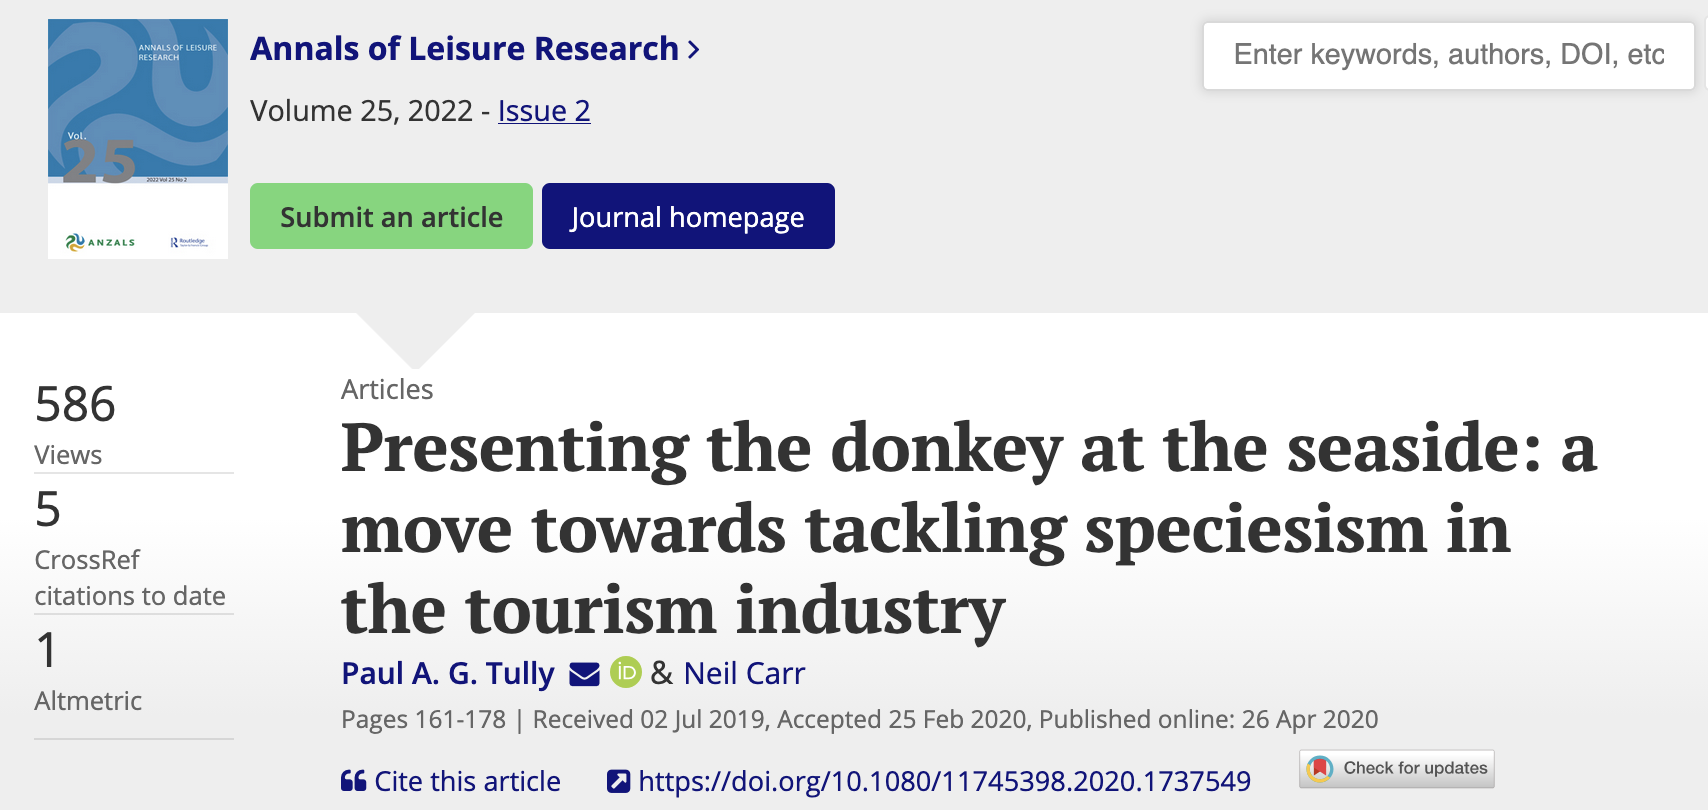
Task: Click the keyword search input field
Action: 1448,55
